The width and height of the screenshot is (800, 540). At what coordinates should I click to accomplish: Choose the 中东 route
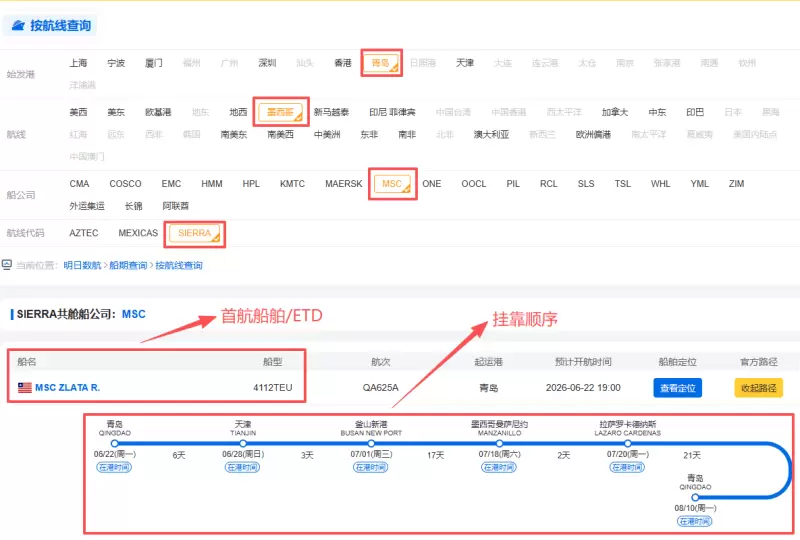click(657, 112)
